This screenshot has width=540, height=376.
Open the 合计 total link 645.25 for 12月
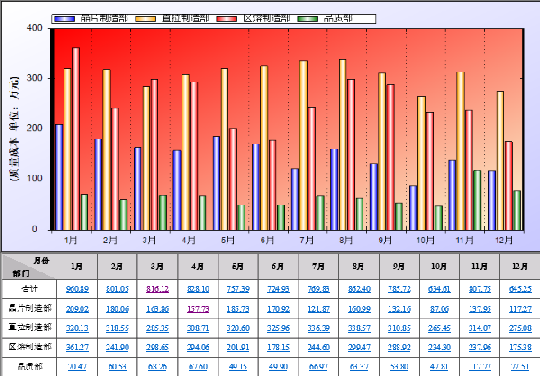click(x=520, y=289)
